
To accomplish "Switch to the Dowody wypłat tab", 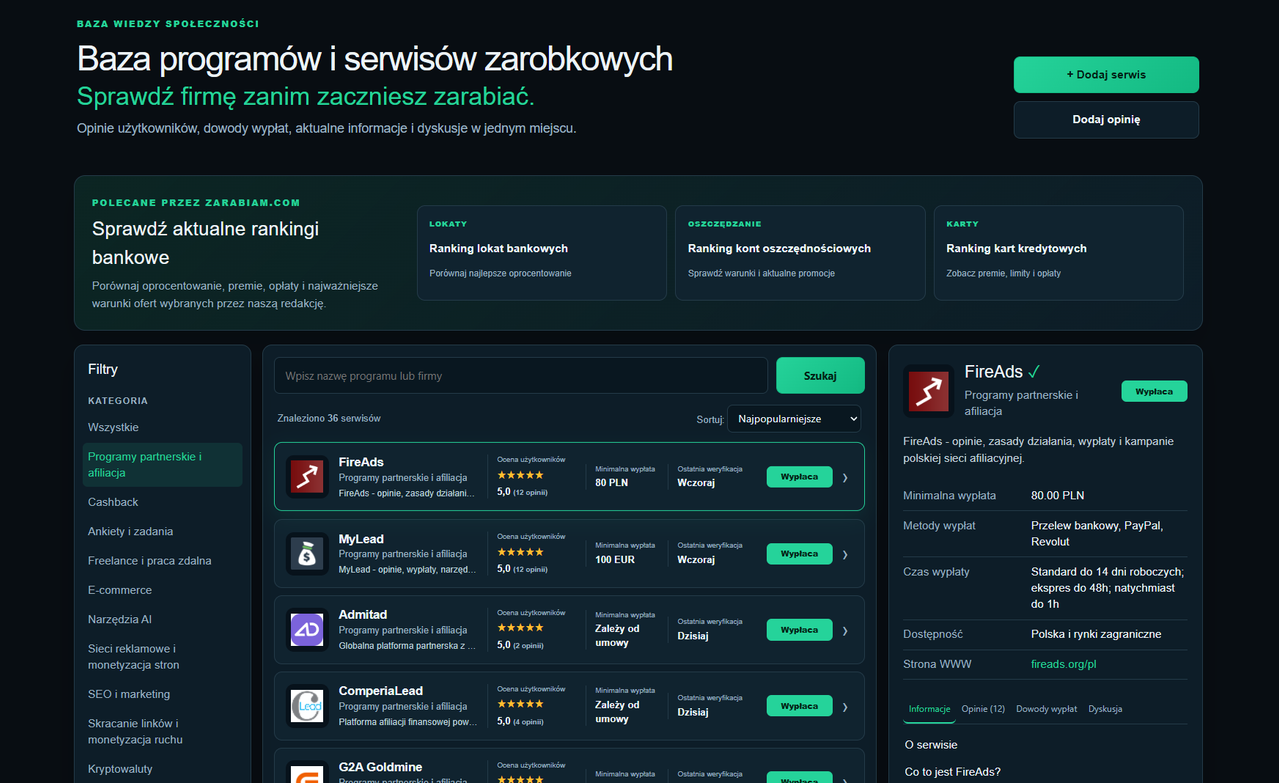I will (x=1046, y=709).
